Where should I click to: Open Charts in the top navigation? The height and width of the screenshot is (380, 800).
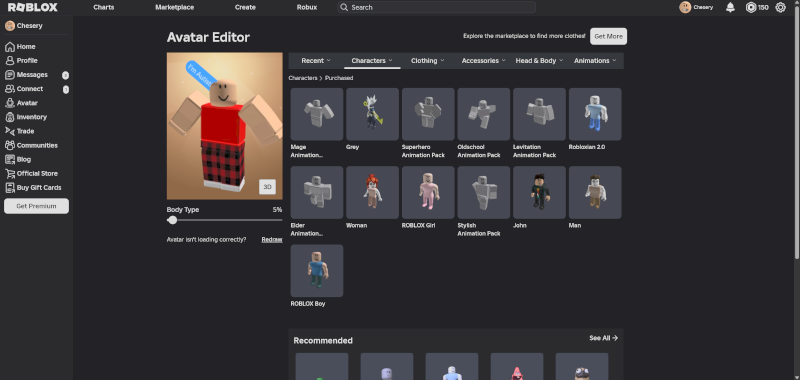tap(104, 7)
